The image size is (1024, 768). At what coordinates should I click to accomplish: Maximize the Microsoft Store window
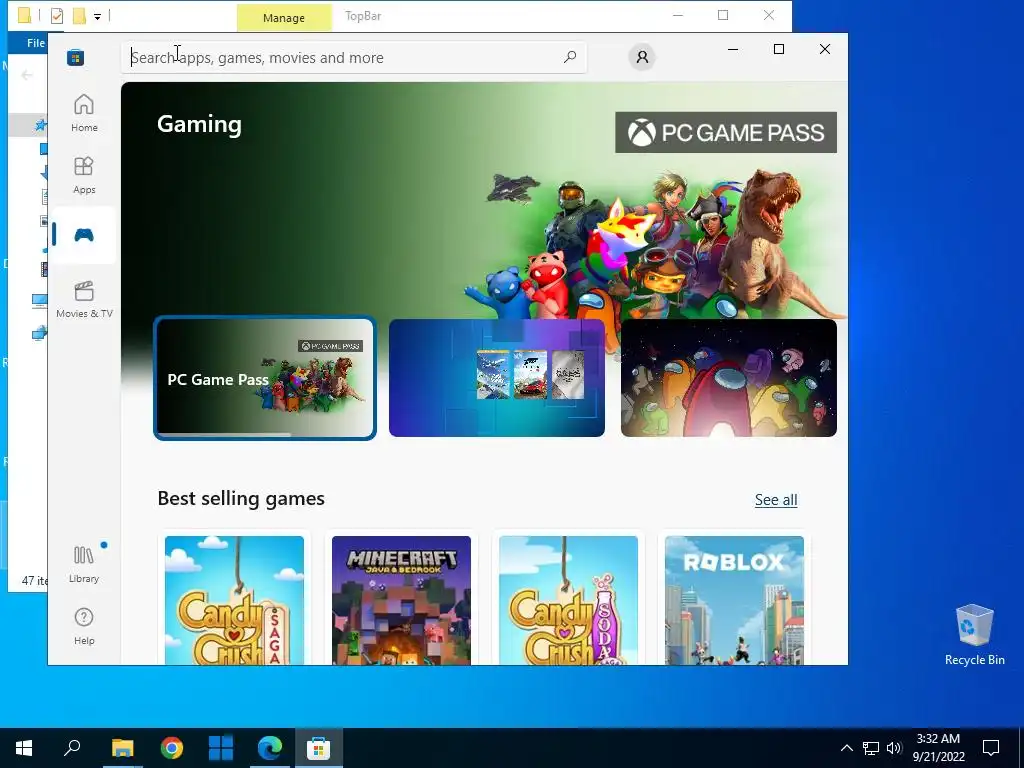click(x=778, y=49)
